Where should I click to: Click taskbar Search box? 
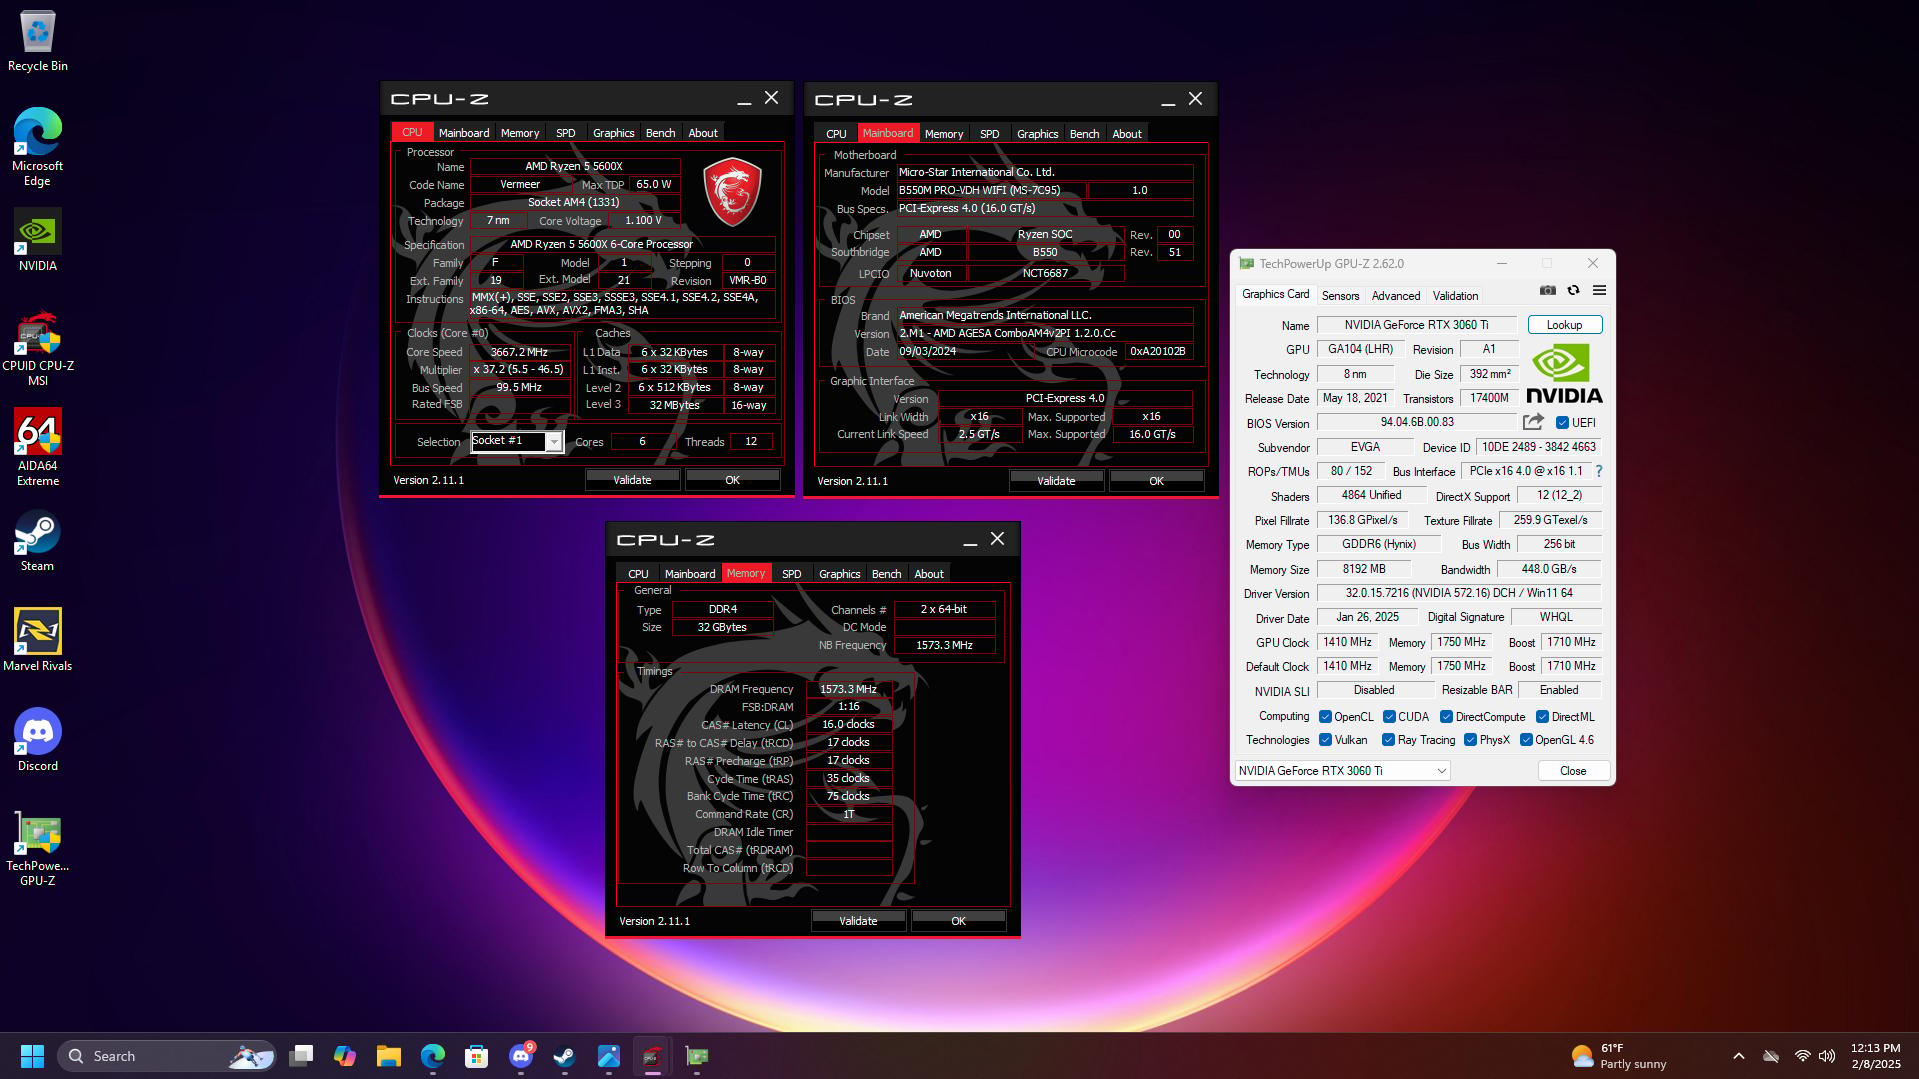(167, 1056)
